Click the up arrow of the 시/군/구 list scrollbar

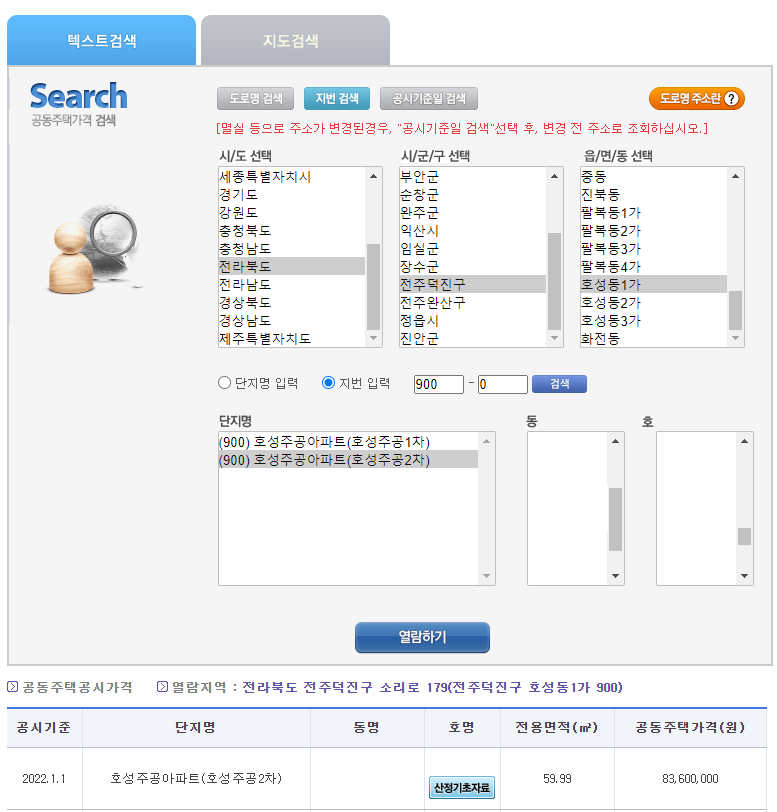pos(554,176)
